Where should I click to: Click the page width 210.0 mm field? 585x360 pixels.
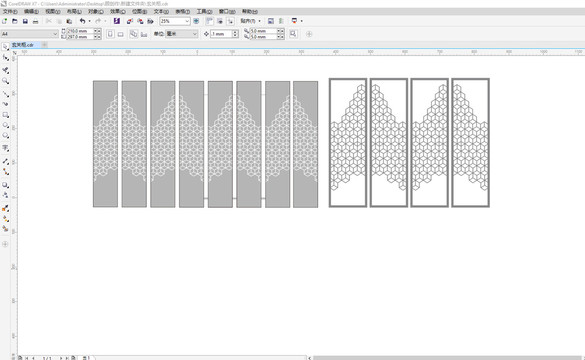point(79,31)
